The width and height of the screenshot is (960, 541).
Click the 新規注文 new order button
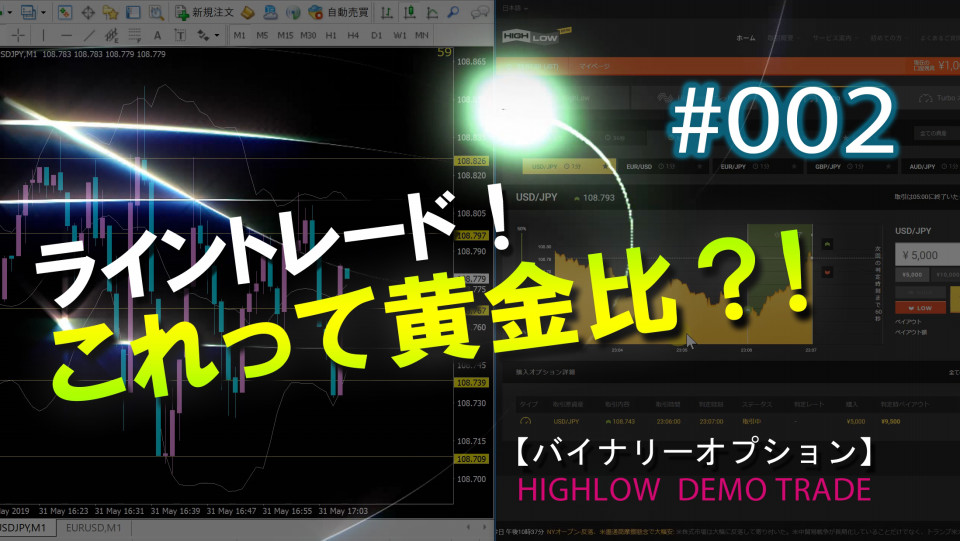pos(204,12)
